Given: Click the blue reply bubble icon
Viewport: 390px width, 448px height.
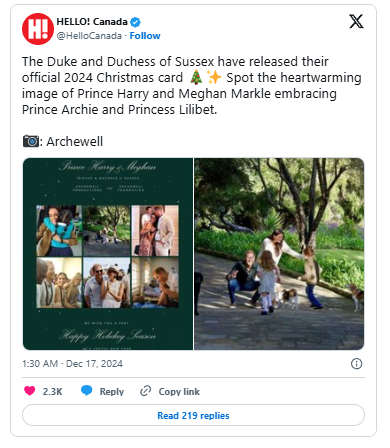Looking at the screenshot, I should coord(87,390).
